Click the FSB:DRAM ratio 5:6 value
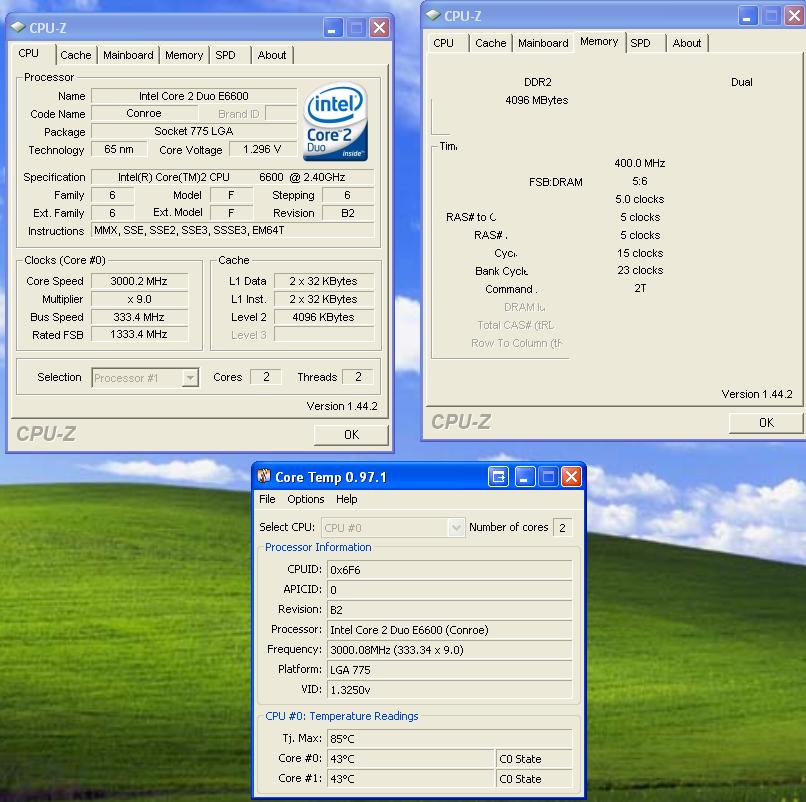This screenshot has width=806, height=802. (x=640, y=181)
